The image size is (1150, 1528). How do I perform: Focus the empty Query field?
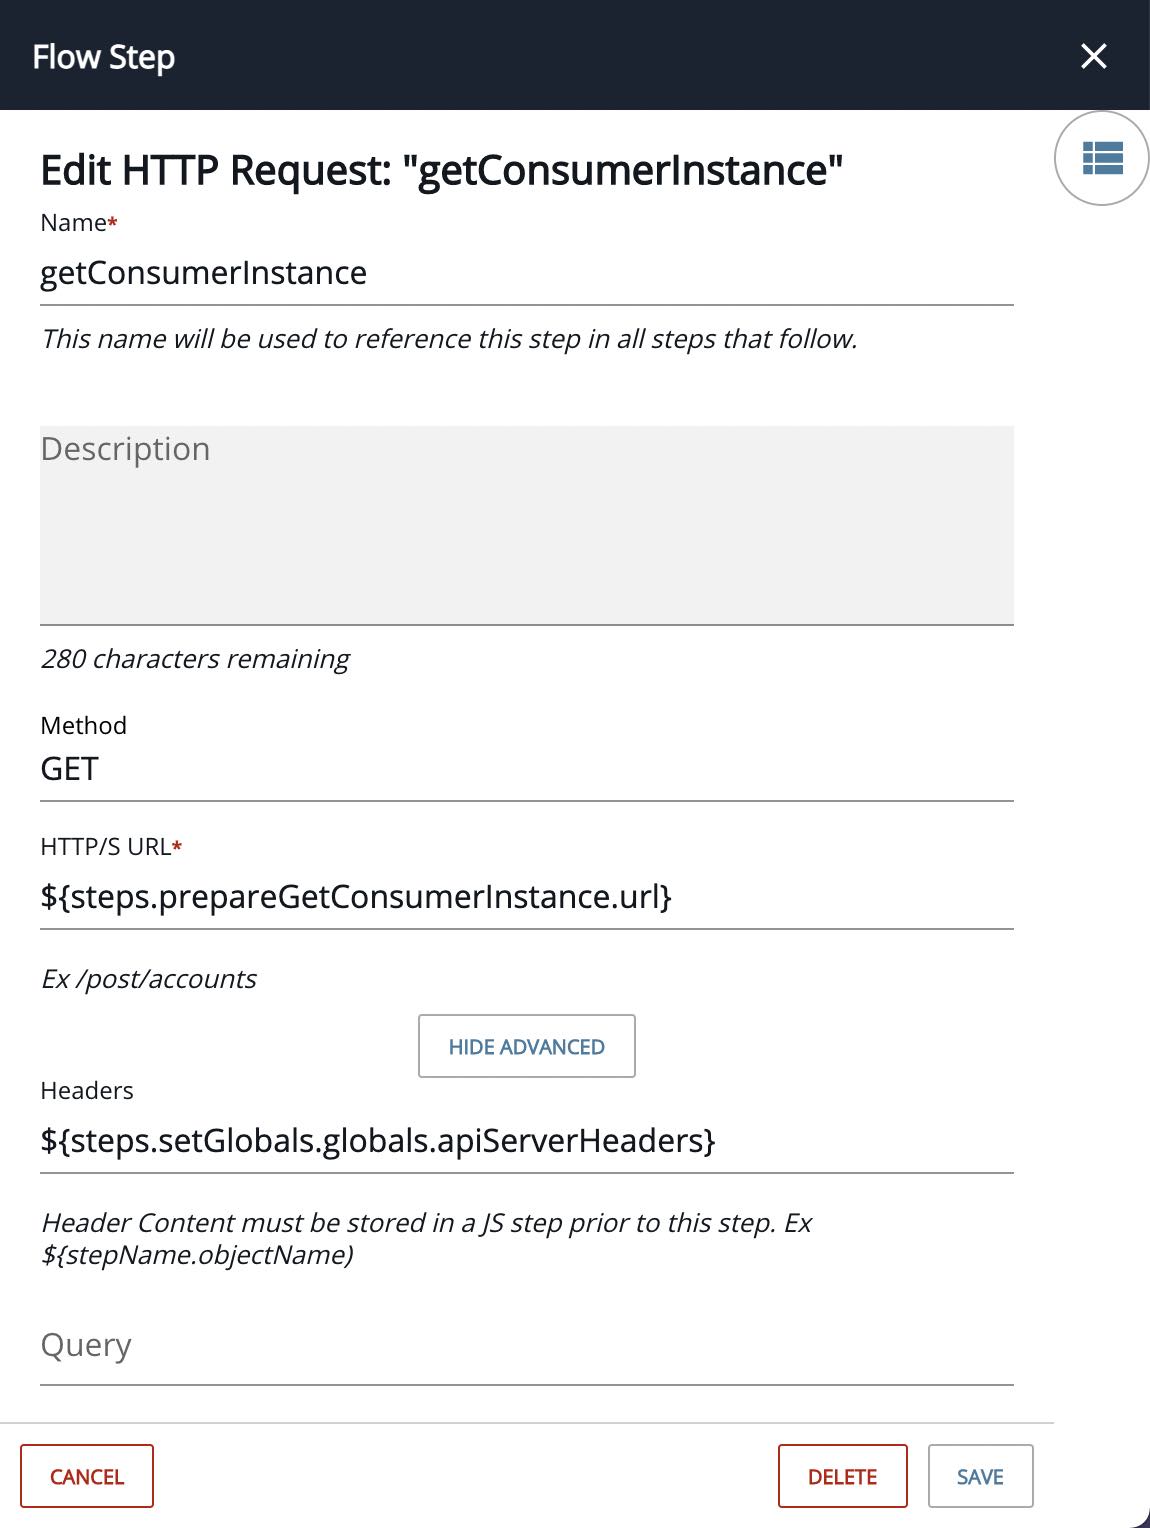point(527,1346)
